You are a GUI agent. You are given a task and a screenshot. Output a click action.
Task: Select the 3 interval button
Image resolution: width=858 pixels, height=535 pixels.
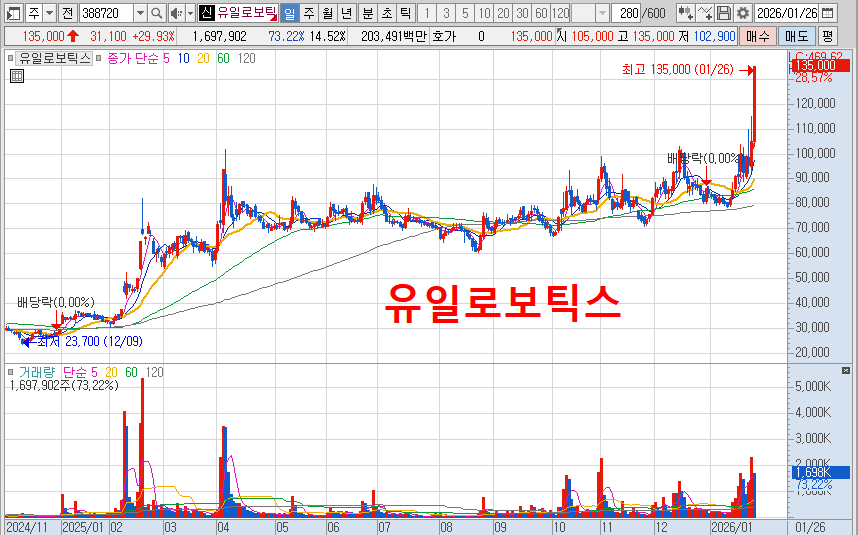(x=446, y=13)
